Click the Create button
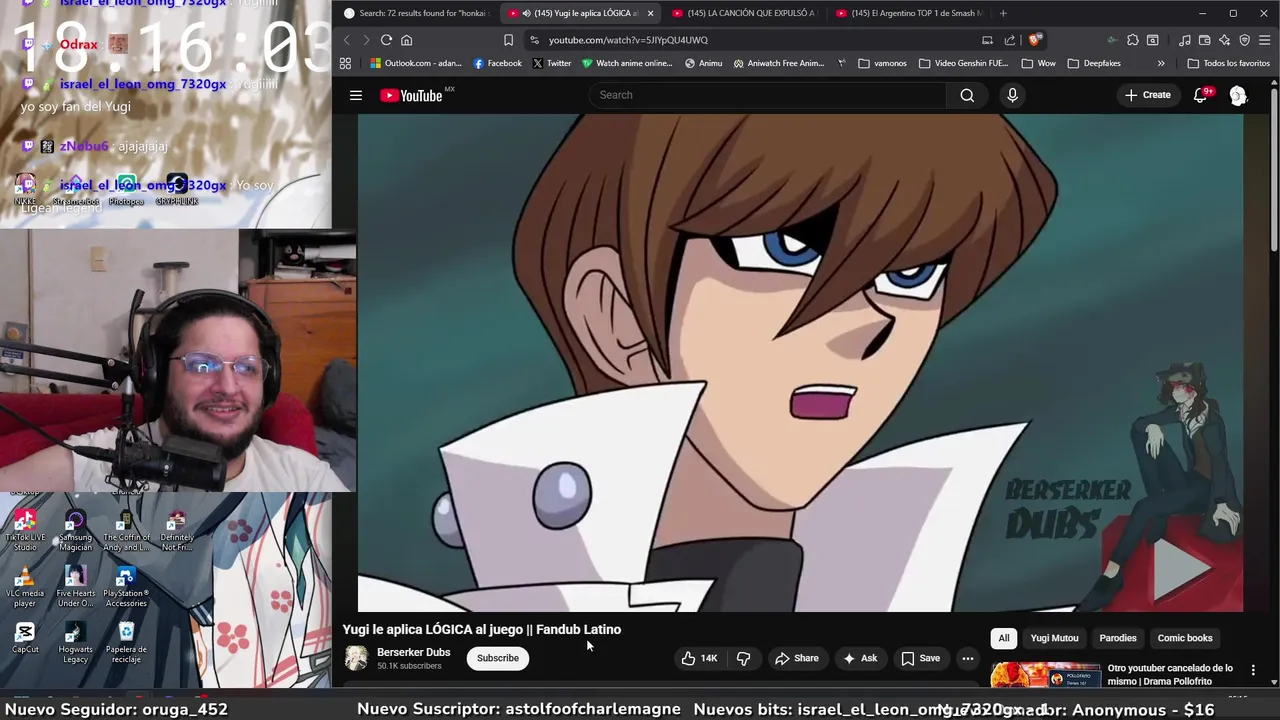1280x720 pixels. [x=1147, y=95]
